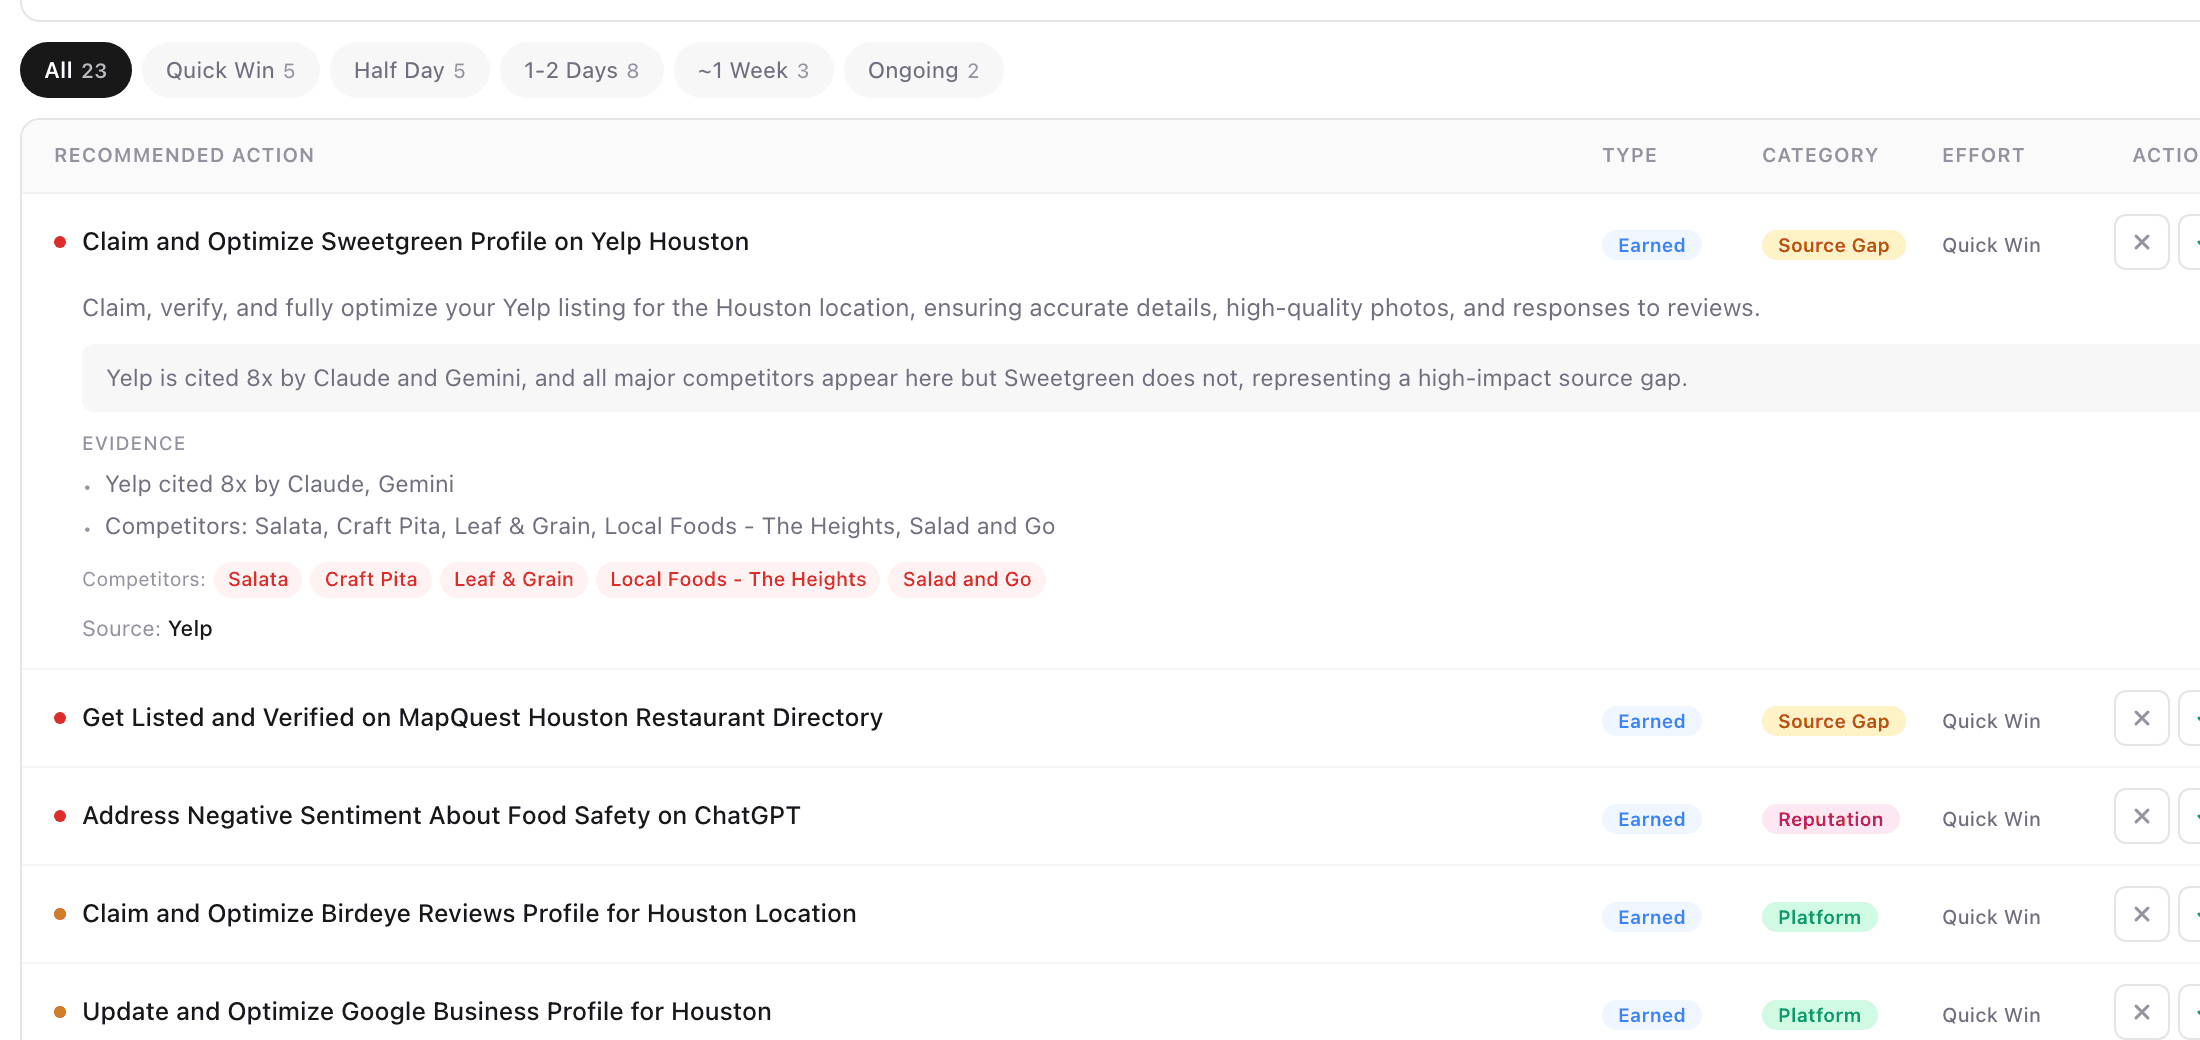Click the Quick Win effort in the Yelp row
This screenshot has height=1040, width=2200.
pyautogui.click(x=1991, y=245)
